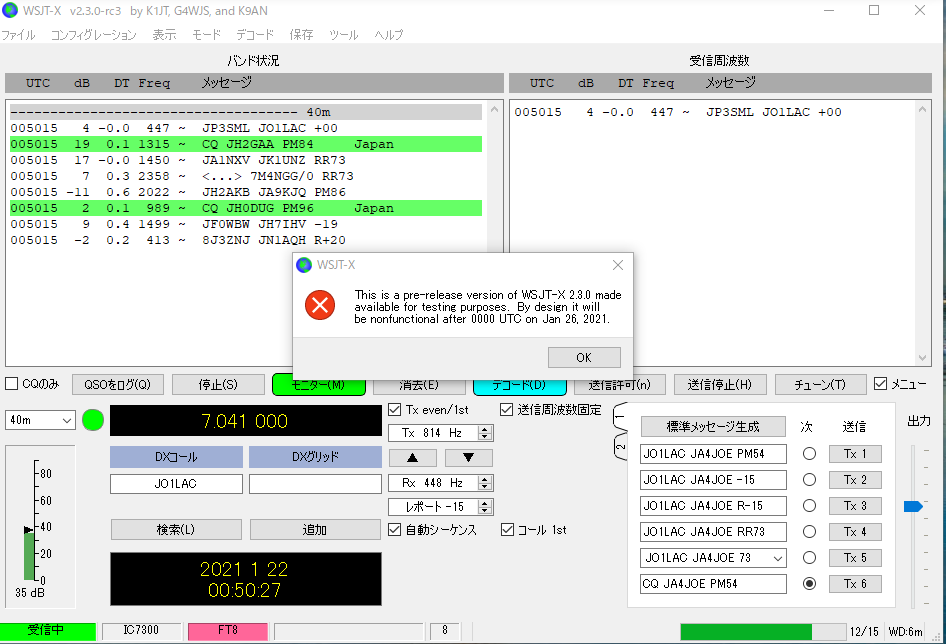Image resolution: width=946 pixels, height=644 pixels.
Task: Click band activity scrollbar up arrow
Action: tap(495, 109)
